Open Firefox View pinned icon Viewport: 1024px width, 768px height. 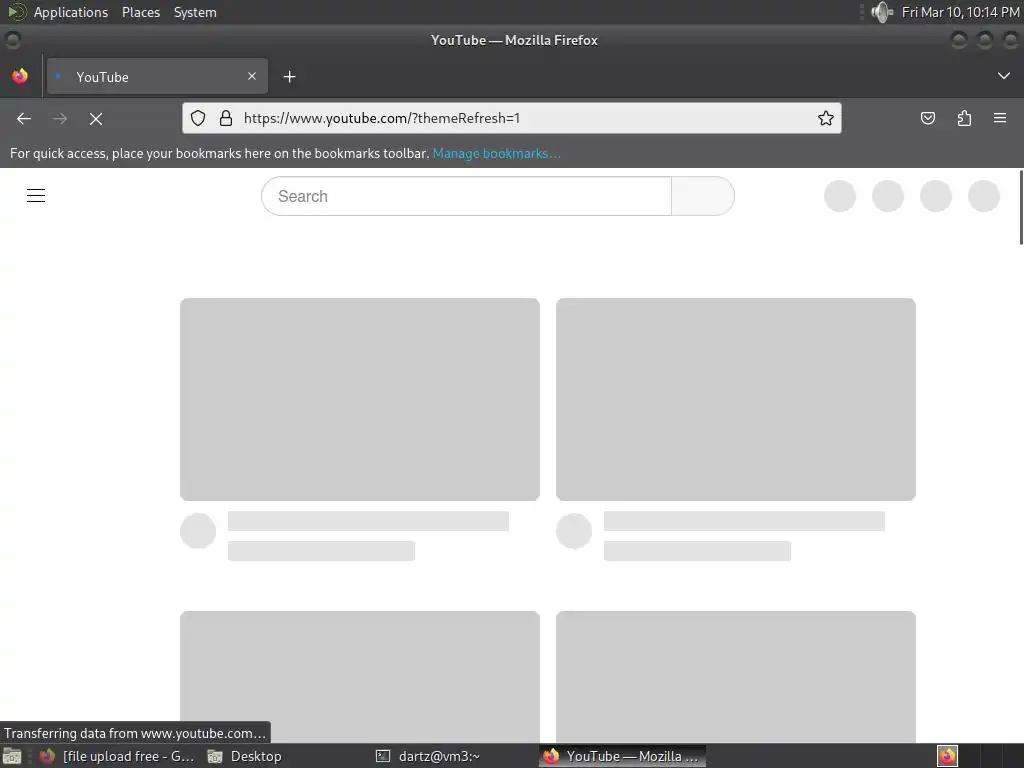[20, 76]
